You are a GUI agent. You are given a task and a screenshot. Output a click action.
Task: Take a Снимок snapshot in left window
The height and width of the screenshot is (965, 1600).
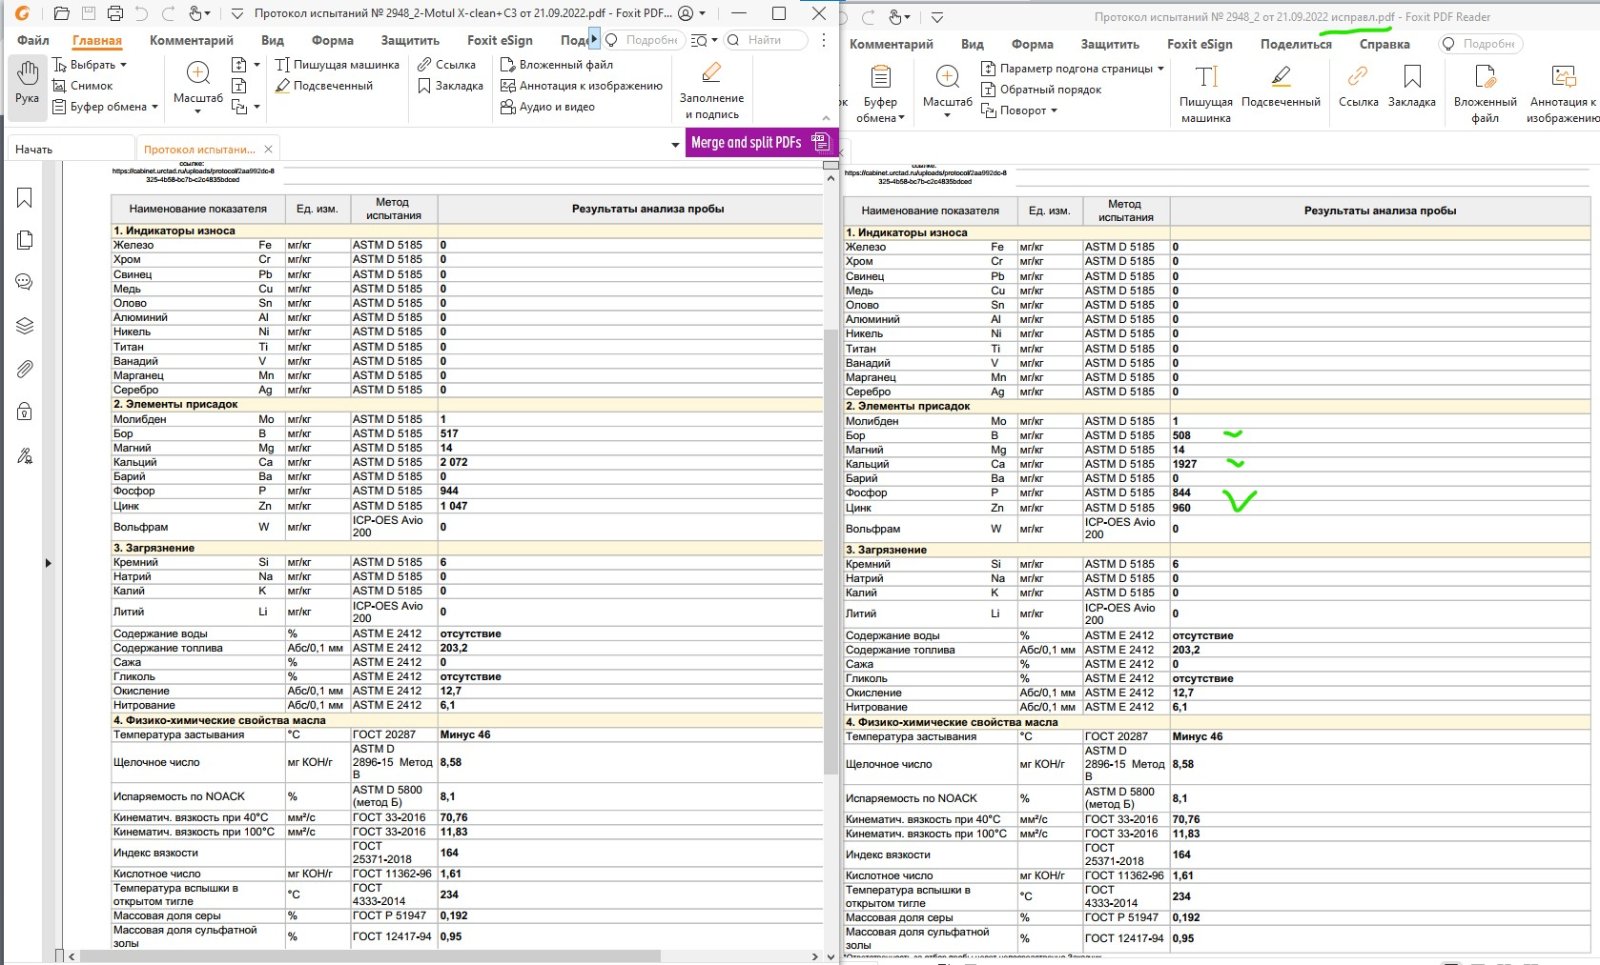tap(82, 86)
